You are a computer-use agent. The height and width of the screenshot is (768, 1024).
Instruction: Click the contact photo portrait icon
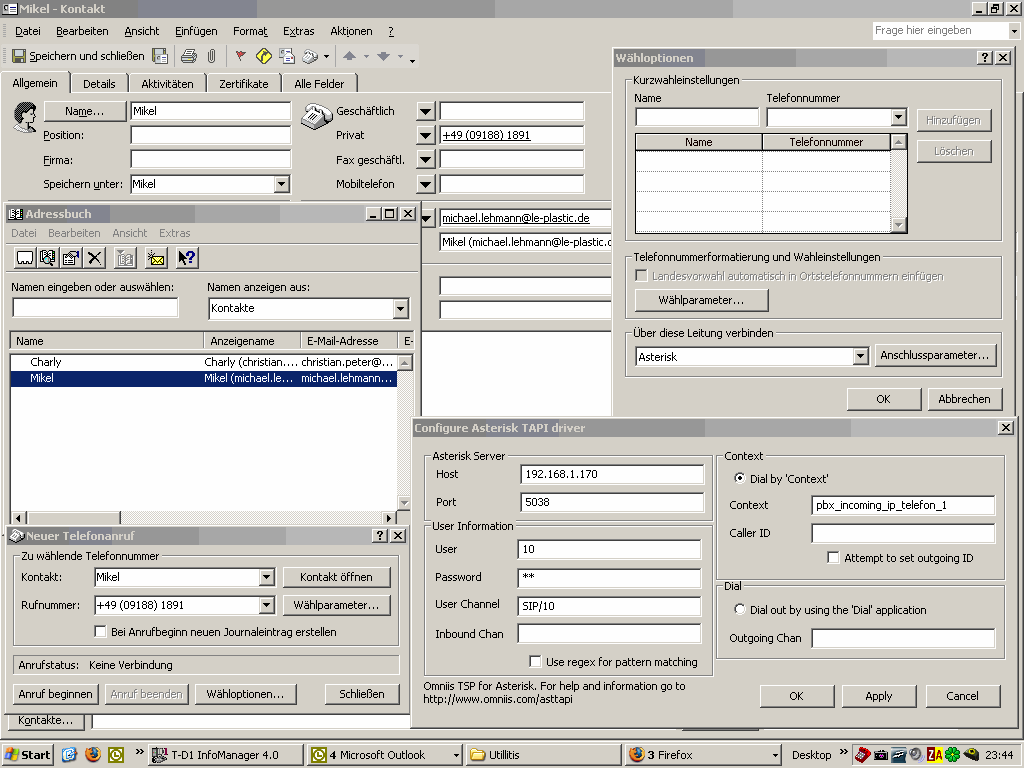tap(25, 118)
